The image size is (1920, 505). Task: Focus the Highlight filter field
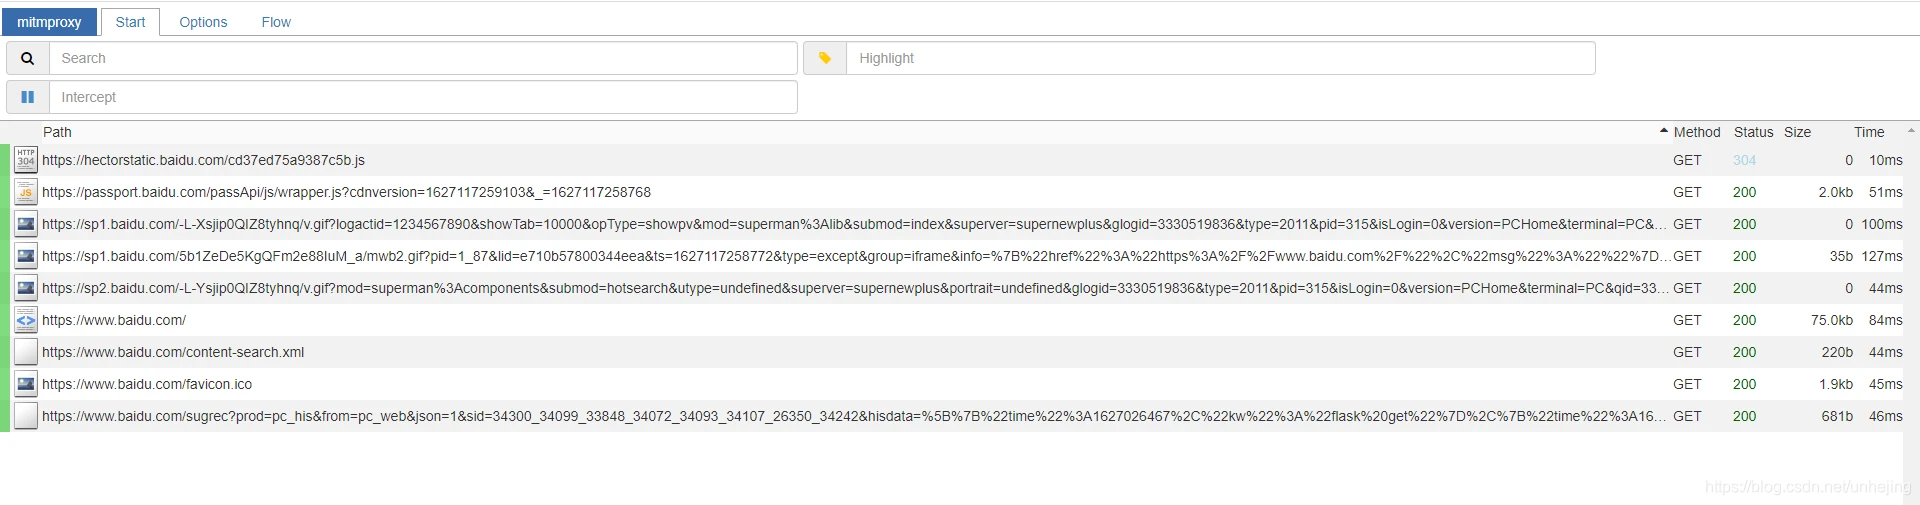[1220, 58]
